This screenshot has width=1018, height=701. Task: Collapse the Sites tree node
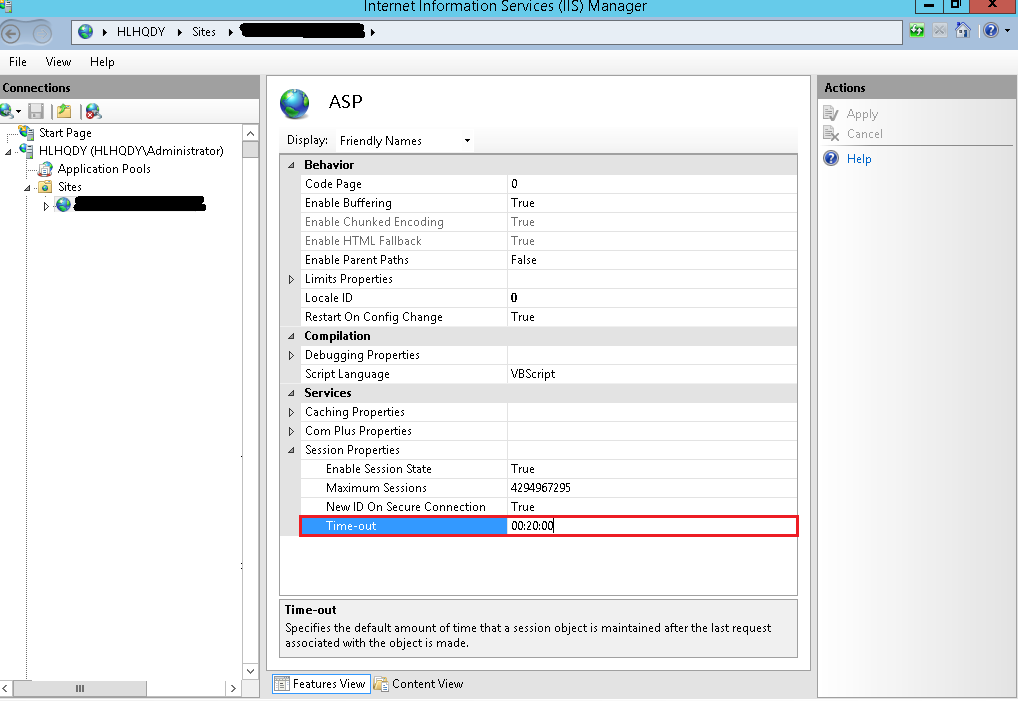tap(27, 188)
